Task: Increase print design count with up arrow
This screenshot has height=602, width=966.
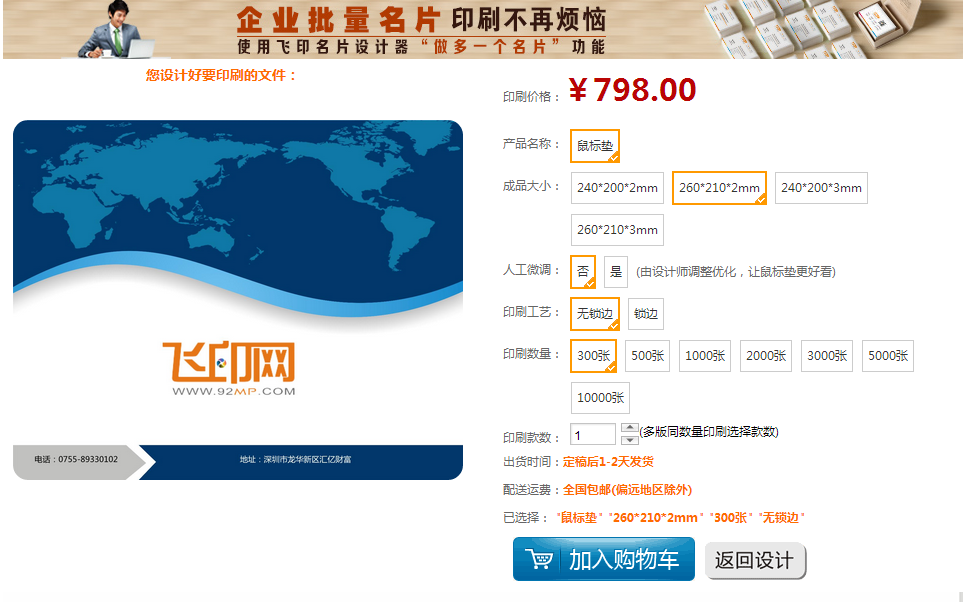Action: point(630,428)
